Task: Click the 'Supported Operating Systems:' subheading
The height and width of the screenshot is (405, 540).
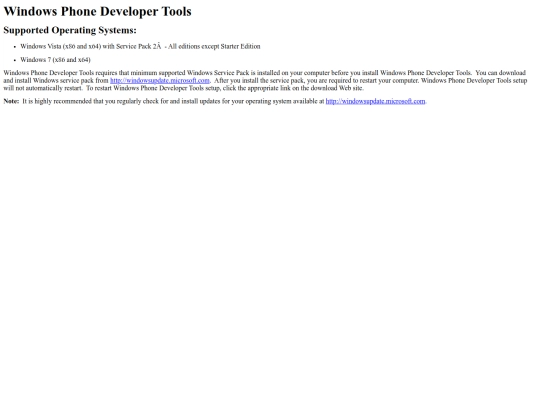Action: pyautogui.click(x=70, y=30)
